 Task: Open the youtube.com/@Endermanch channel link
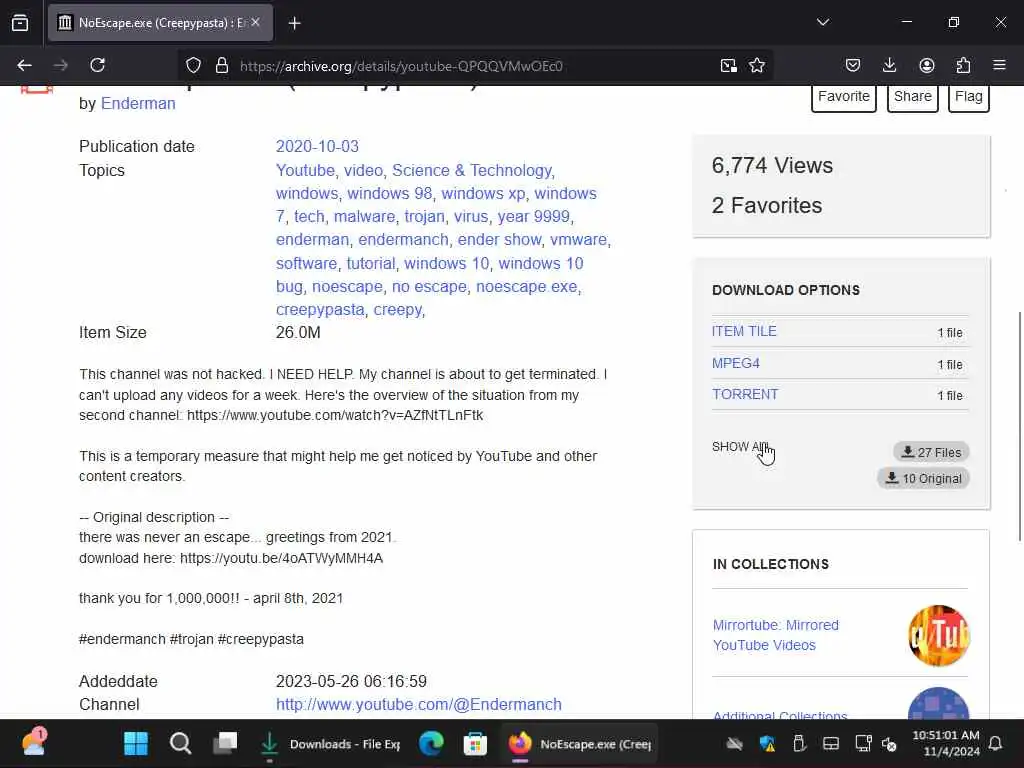pos(419,705)
